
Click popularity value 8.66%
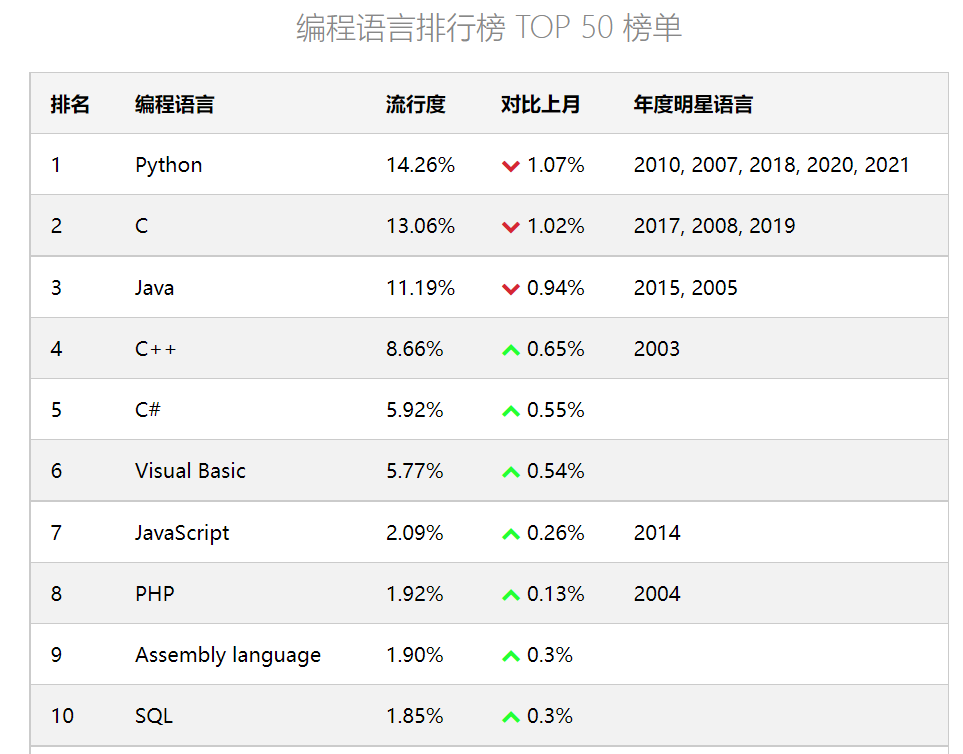click(415, 349)
